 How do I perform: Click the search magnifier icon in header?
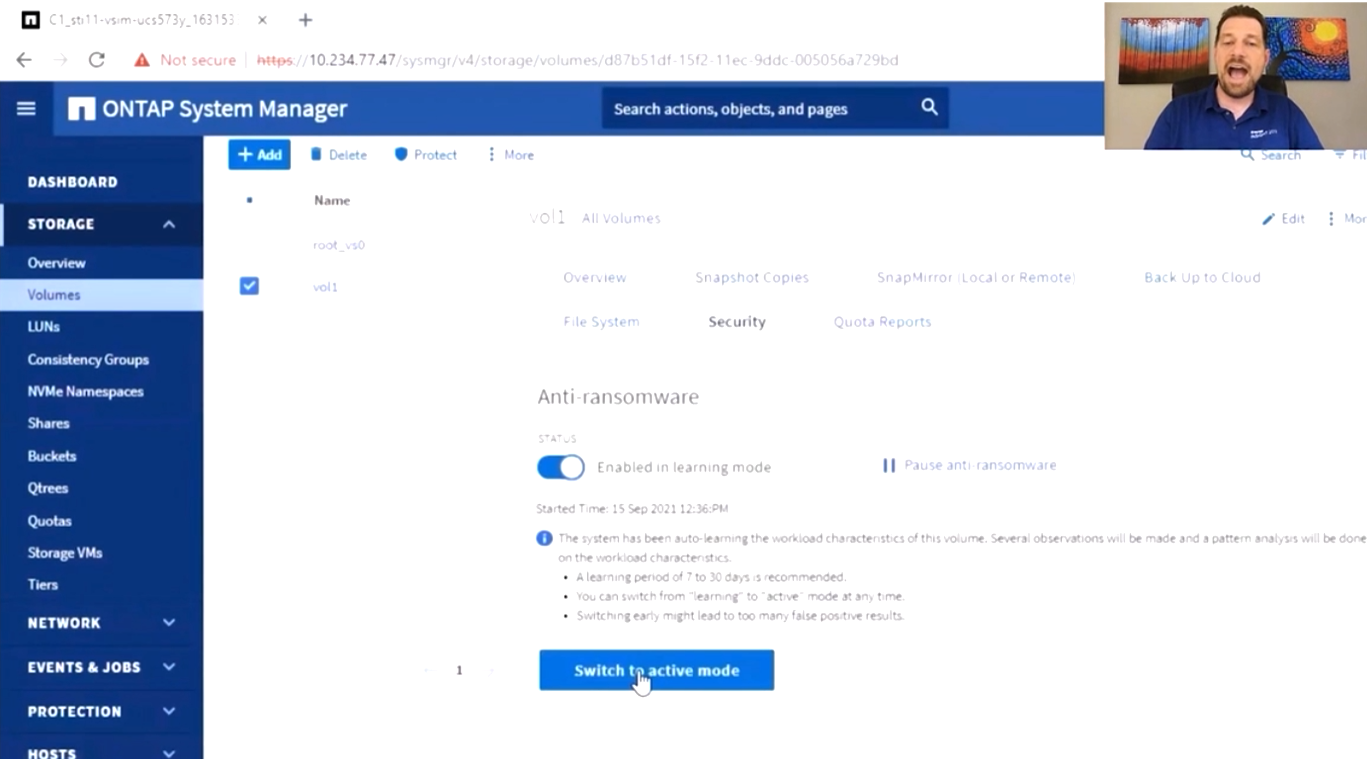tap(929, 107)
